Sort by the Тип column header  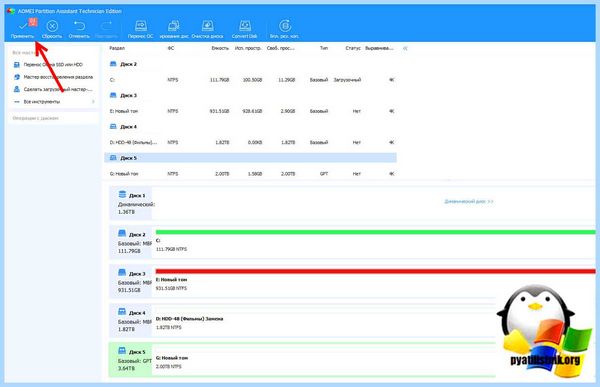point(324,48)
